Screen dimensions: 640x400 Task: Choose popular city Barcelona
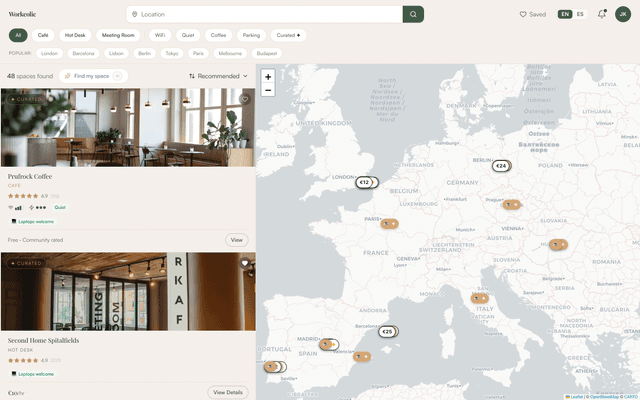[x=83, y=53]
